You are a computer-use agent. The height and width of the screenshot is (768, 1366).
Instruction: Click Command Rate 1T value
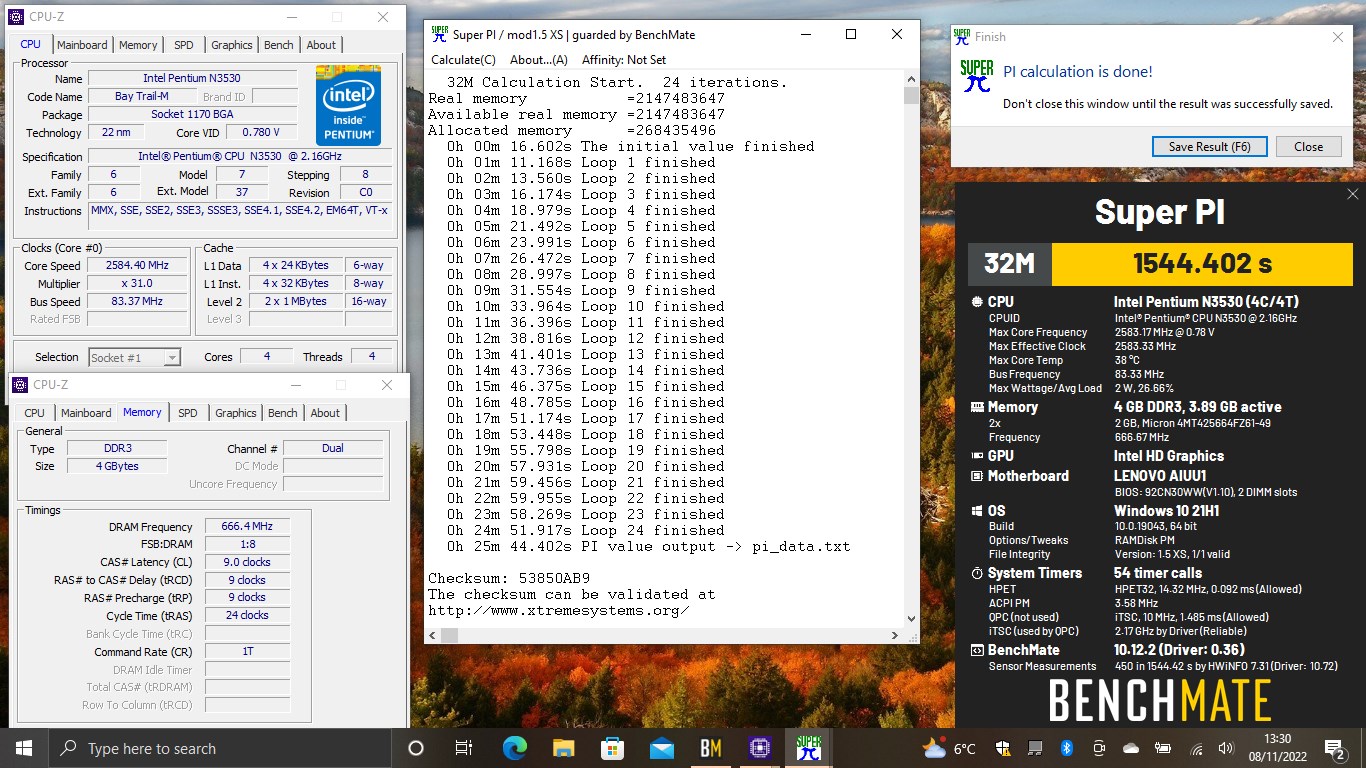247,651
